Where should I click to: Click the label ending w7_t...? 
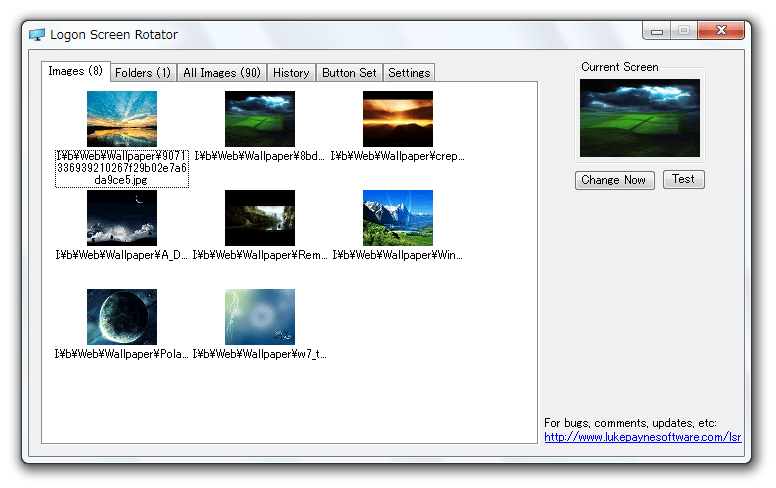tap(260, 354)
